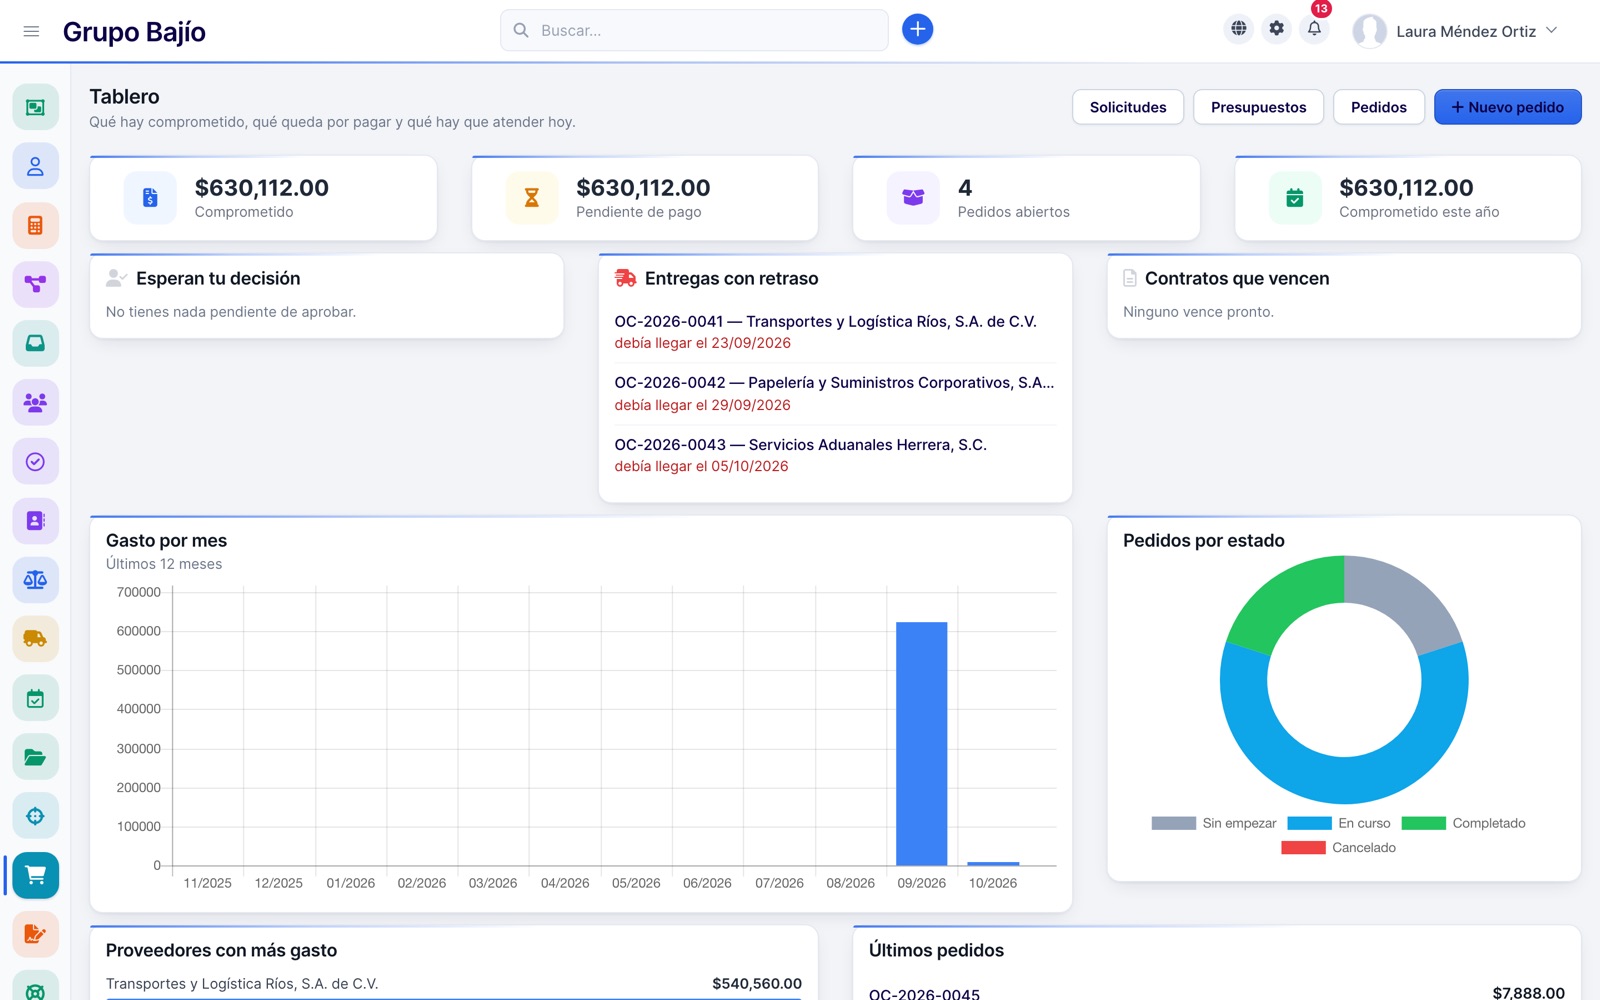Click the 4 Pedidos abiertos count

964,187
